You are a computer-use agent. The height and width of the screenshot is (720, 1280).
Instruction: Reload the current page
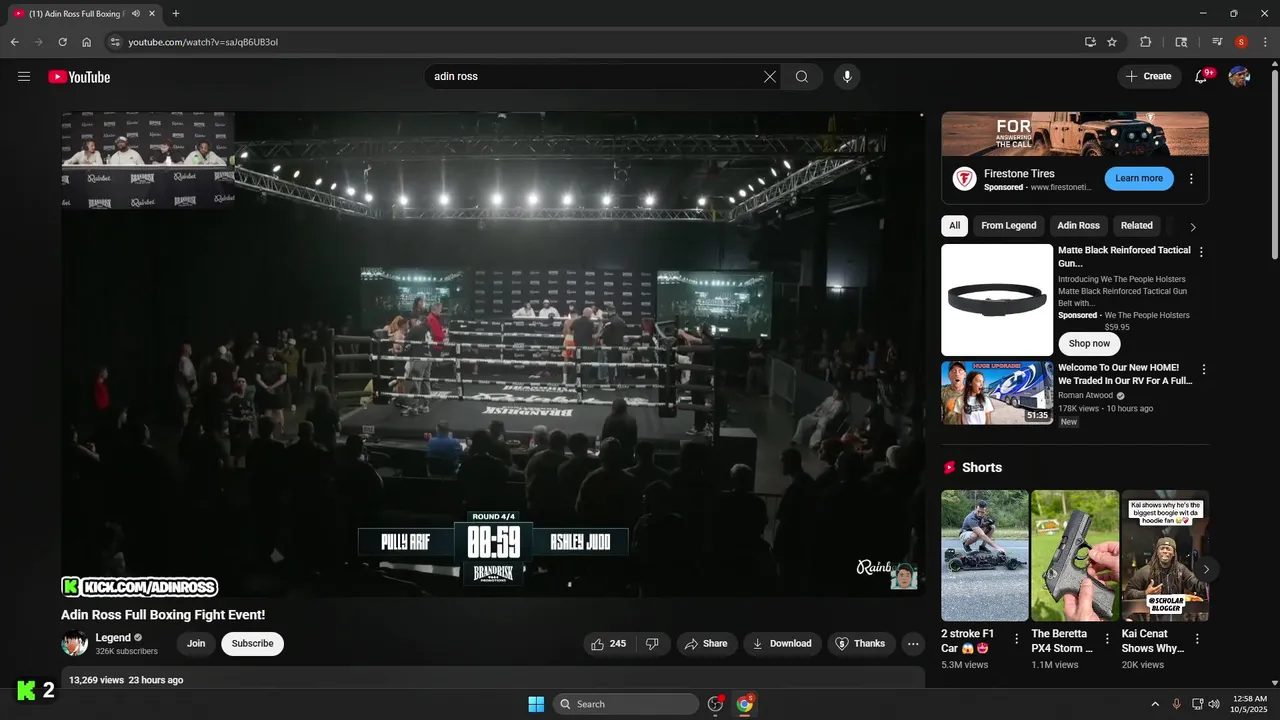(x=62, y=42)
